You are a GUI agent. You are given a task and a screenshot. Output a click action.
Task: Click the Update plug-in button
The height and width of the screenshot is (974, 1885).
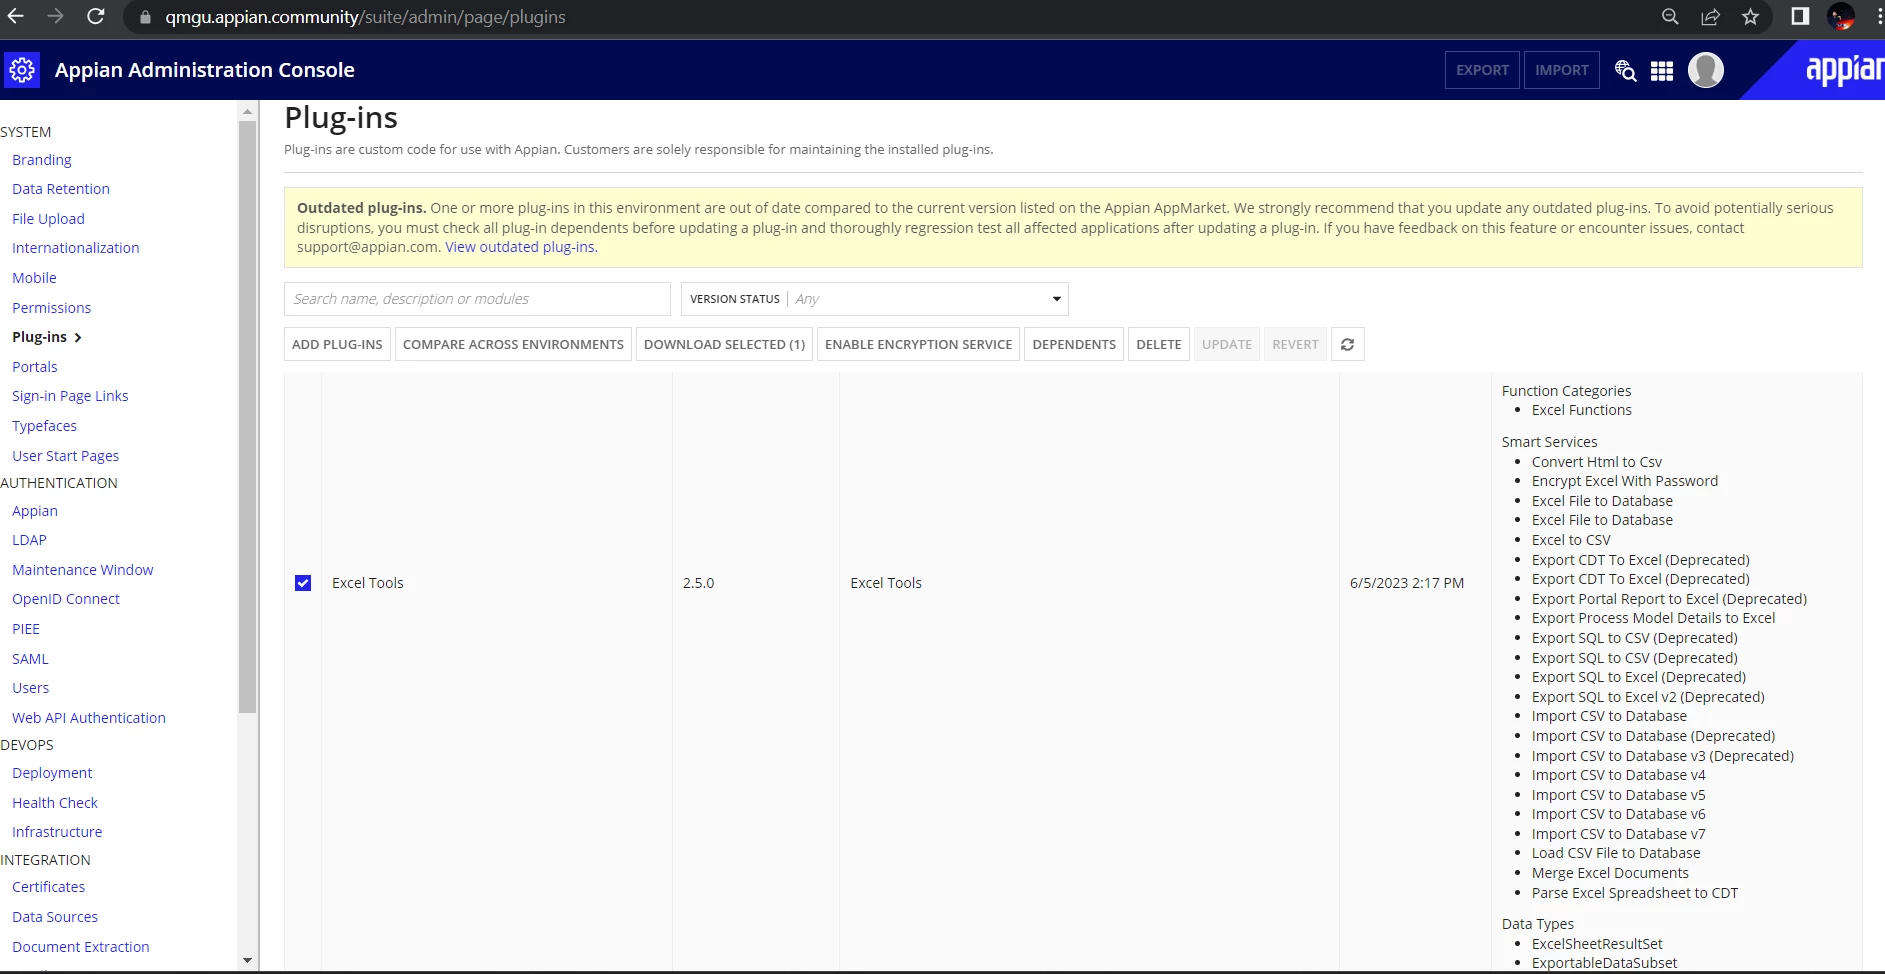click(1227, 344)
